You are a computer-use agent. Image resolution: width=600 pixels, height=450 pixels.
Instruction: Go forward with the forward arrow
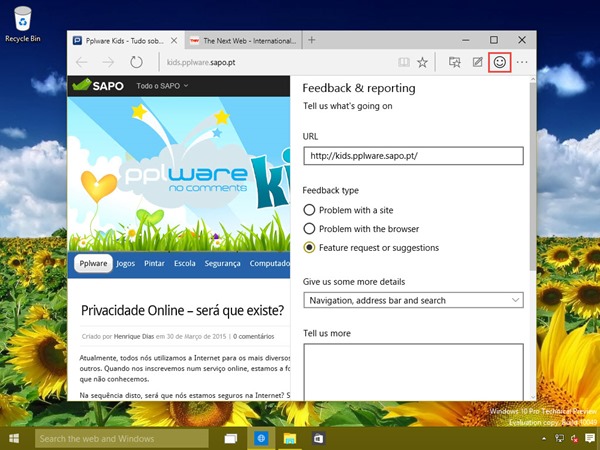(x=108, y=62)
